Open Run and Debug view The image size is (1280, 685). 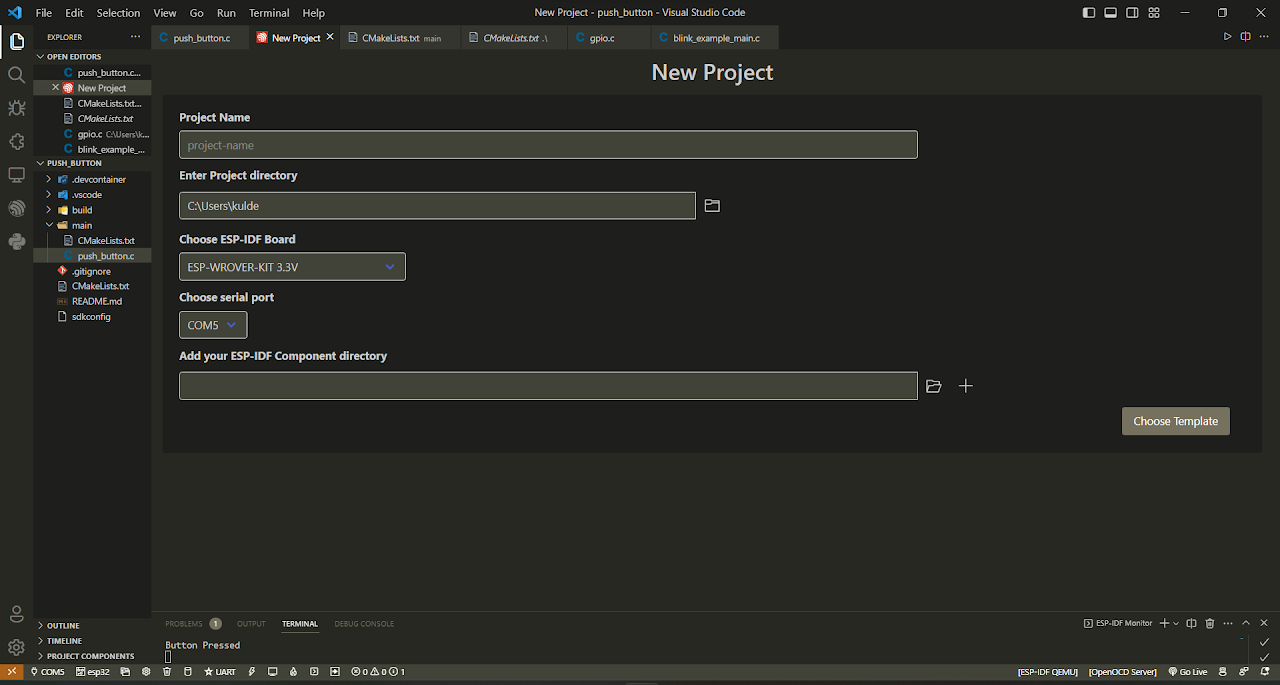[16, 108]
